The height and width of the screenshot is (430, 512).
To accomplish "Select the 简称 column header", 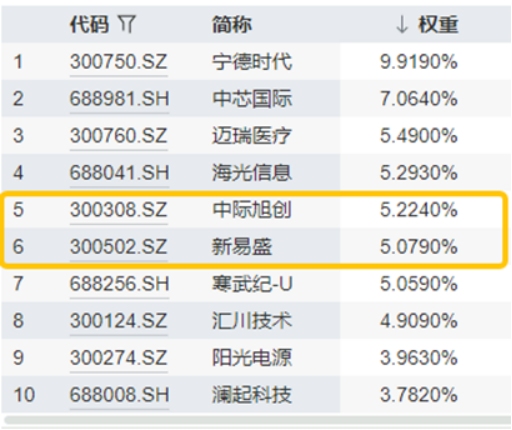I will coord(232,25).
